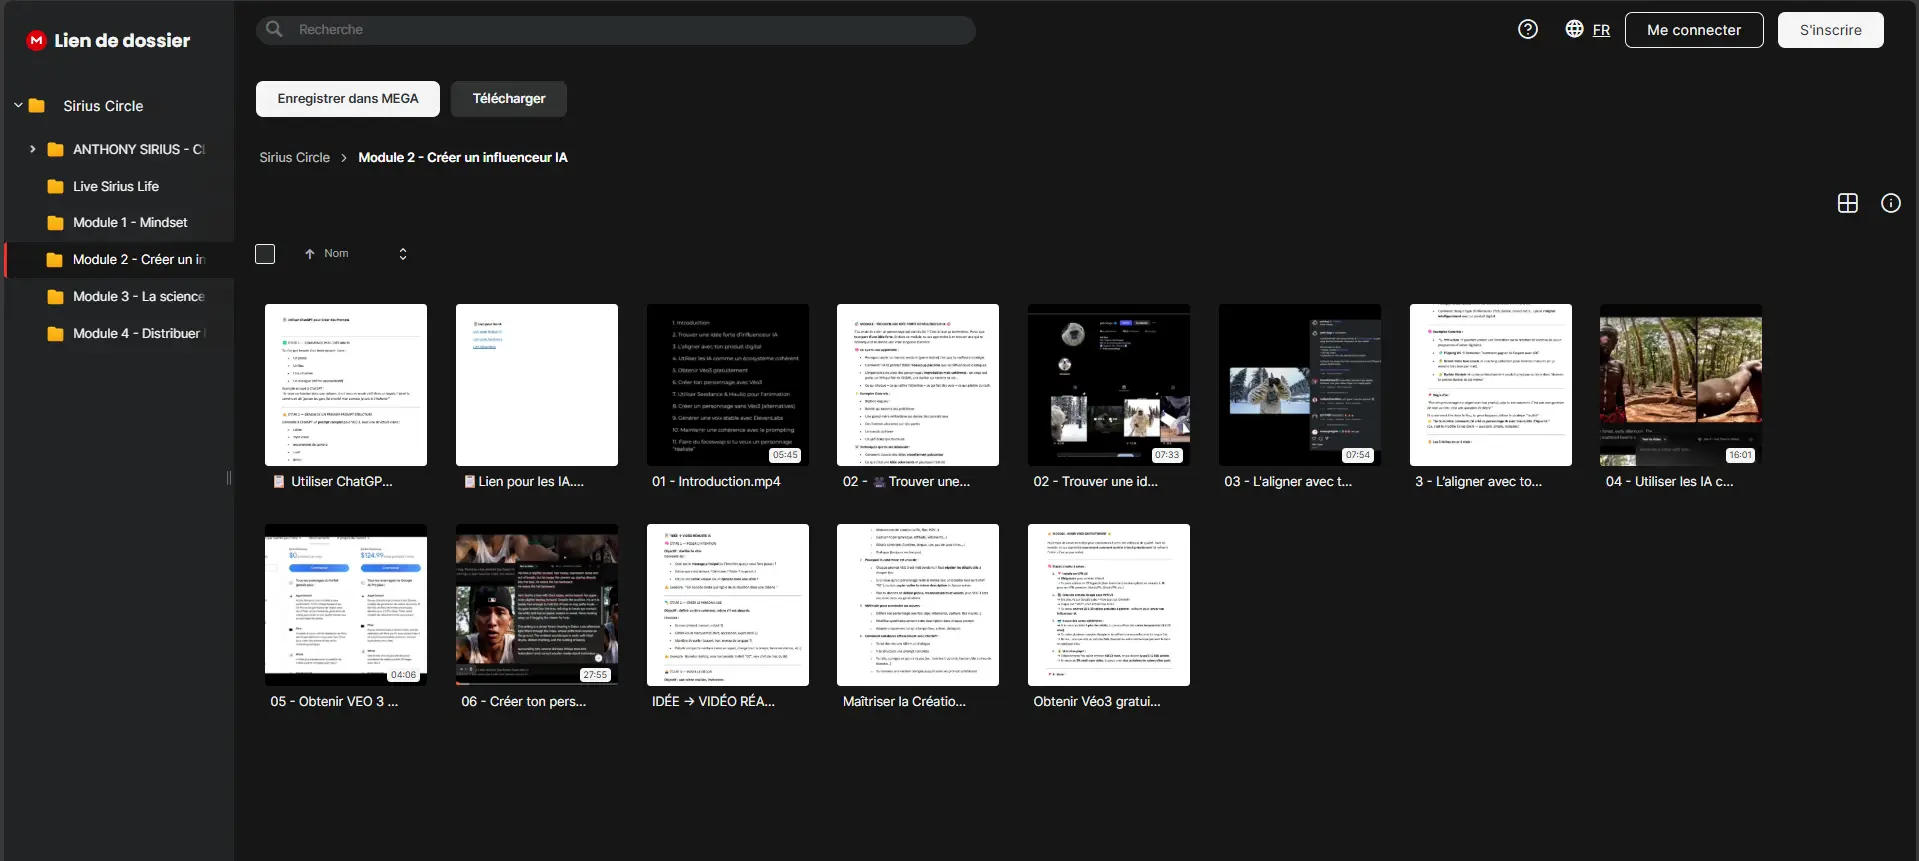
Task: Open the 04 - Utiliser les IA c... video
Action: (1681, 385)
